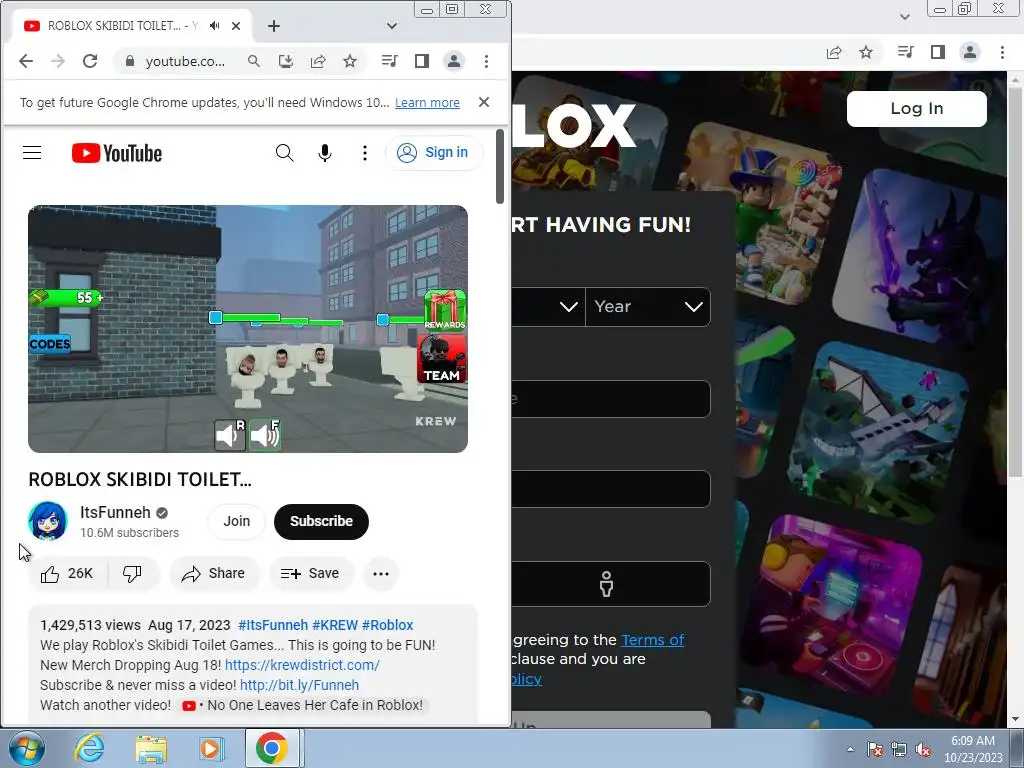Open the Windows Start menu
The width and height of the screenshot is (1024, 768).
27,748
